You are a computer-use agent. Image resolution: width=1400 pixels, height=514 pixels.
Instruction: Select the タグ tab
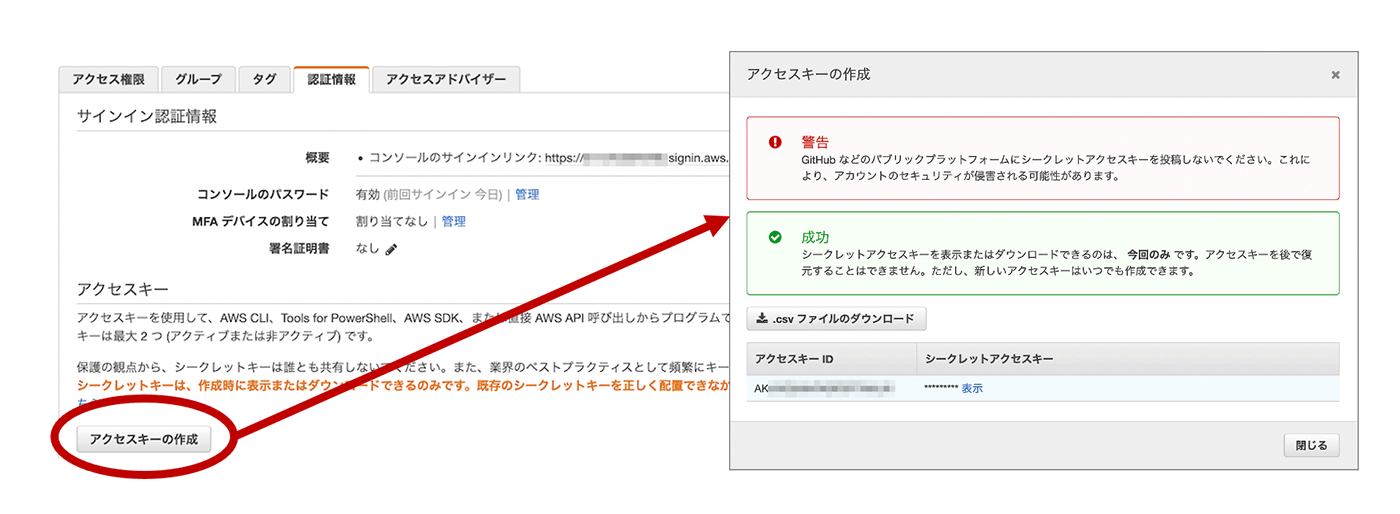pyautogui.click(x=264, y=80)
